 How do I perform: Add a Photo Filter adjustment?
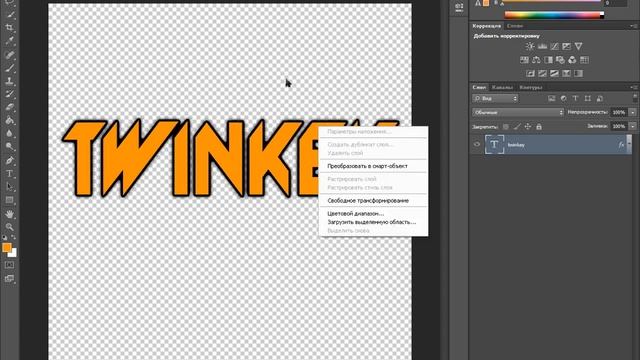[x=560, y=60]
